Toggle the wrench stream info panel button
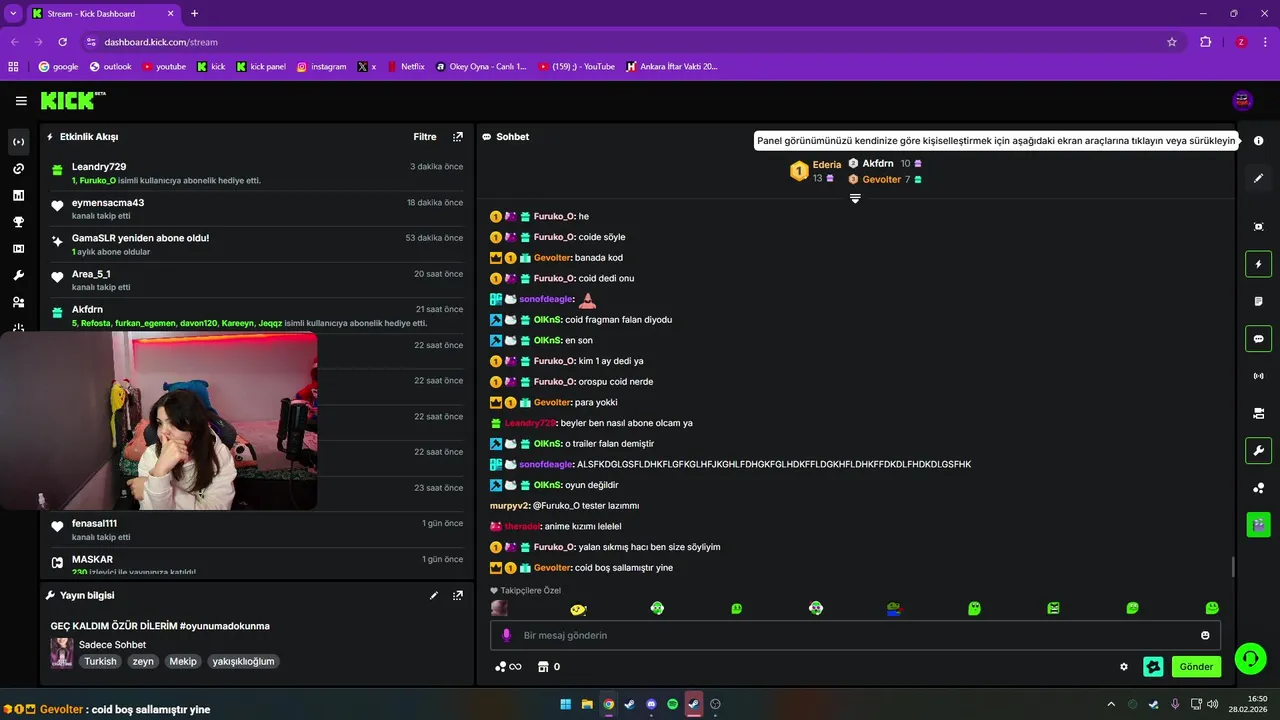1280x720 pixels. coord(1258,450)
